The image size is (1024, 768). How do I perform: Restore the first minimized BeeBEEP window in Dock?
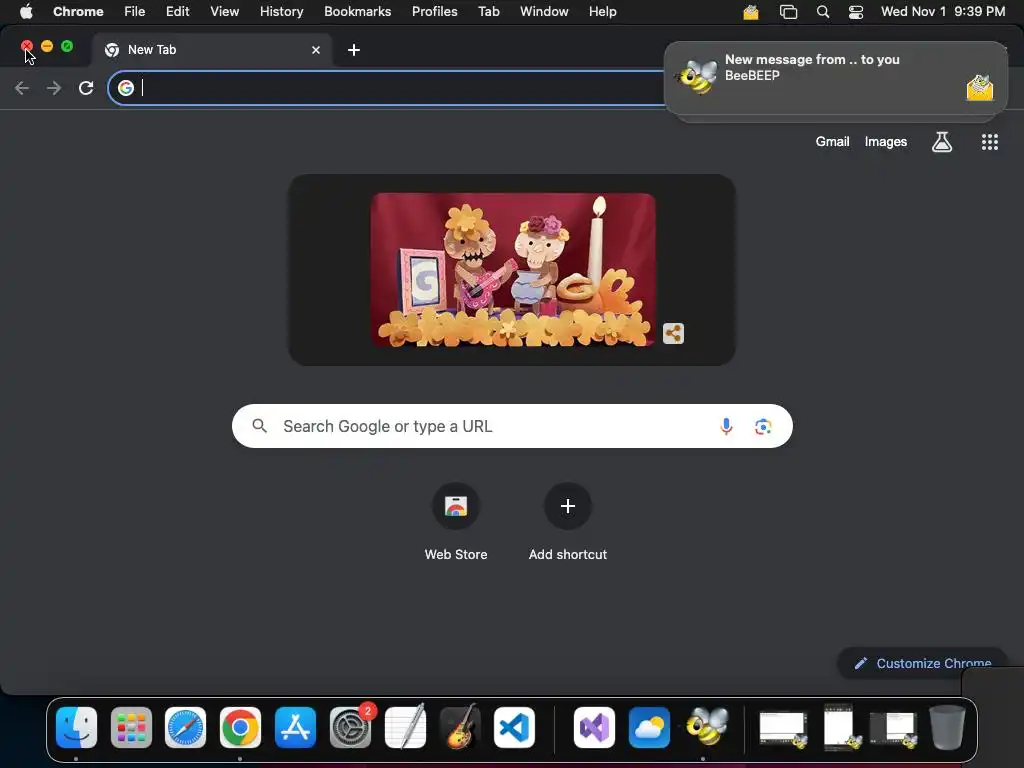[x=783, y=729]
